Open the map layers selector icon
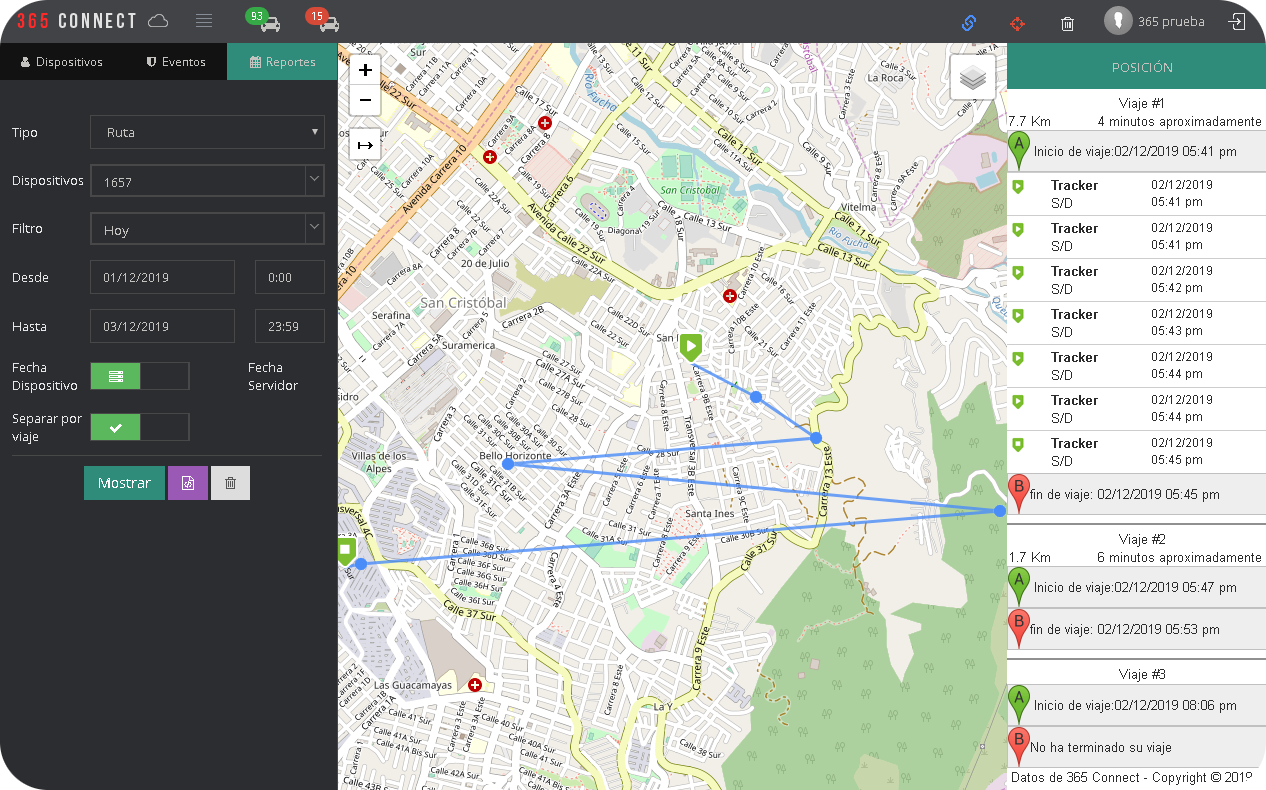 point(972,76)
